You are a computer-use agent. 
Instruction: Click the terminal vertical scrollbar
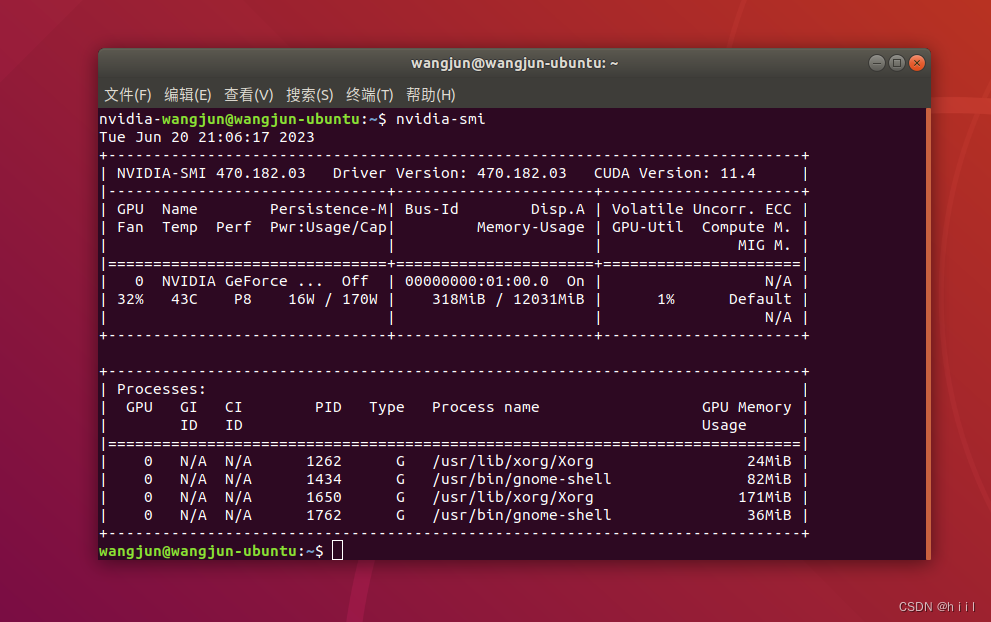click(x=928, y=333)
